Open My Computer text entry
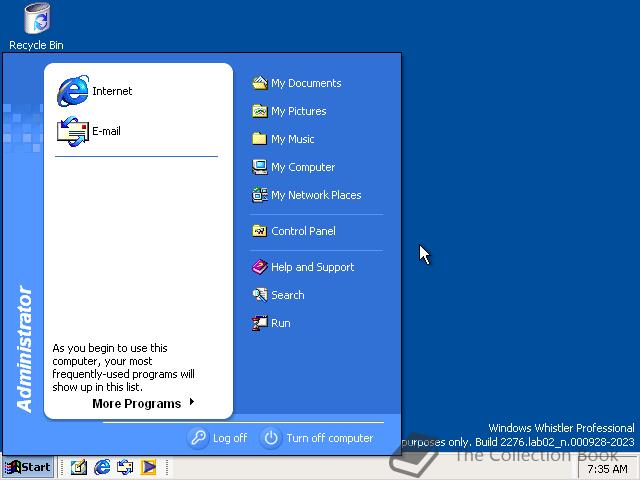The height and width of the screenshot is (480, 640). (x=303, y=167)
